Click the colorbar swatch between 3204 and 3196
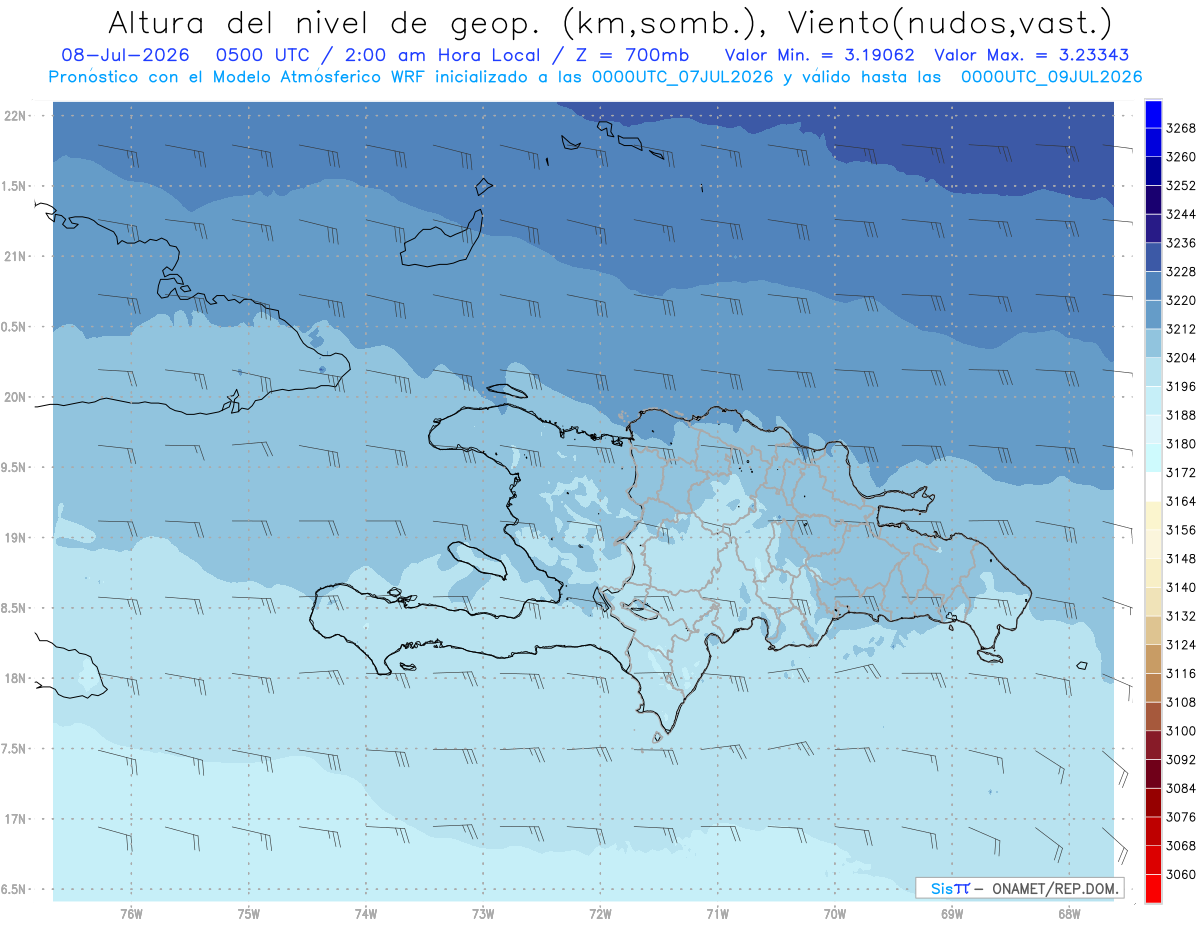1200x927 pixels. click(1152, 372)
